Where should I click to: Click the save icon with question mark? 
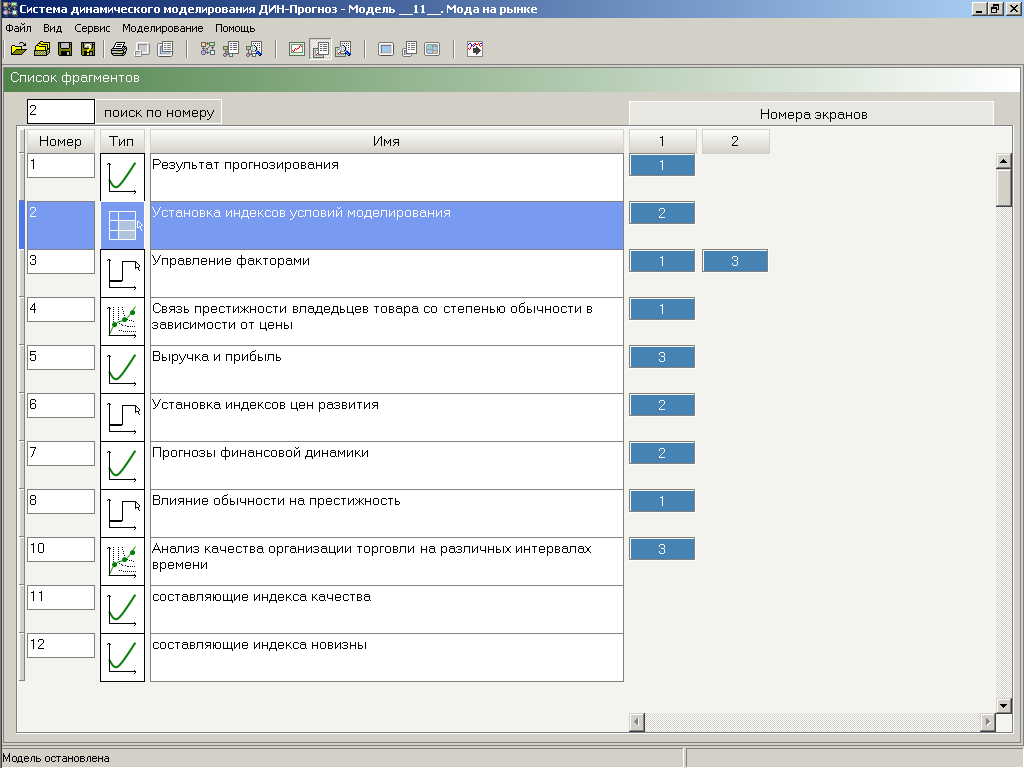click(x=88, y=49)
